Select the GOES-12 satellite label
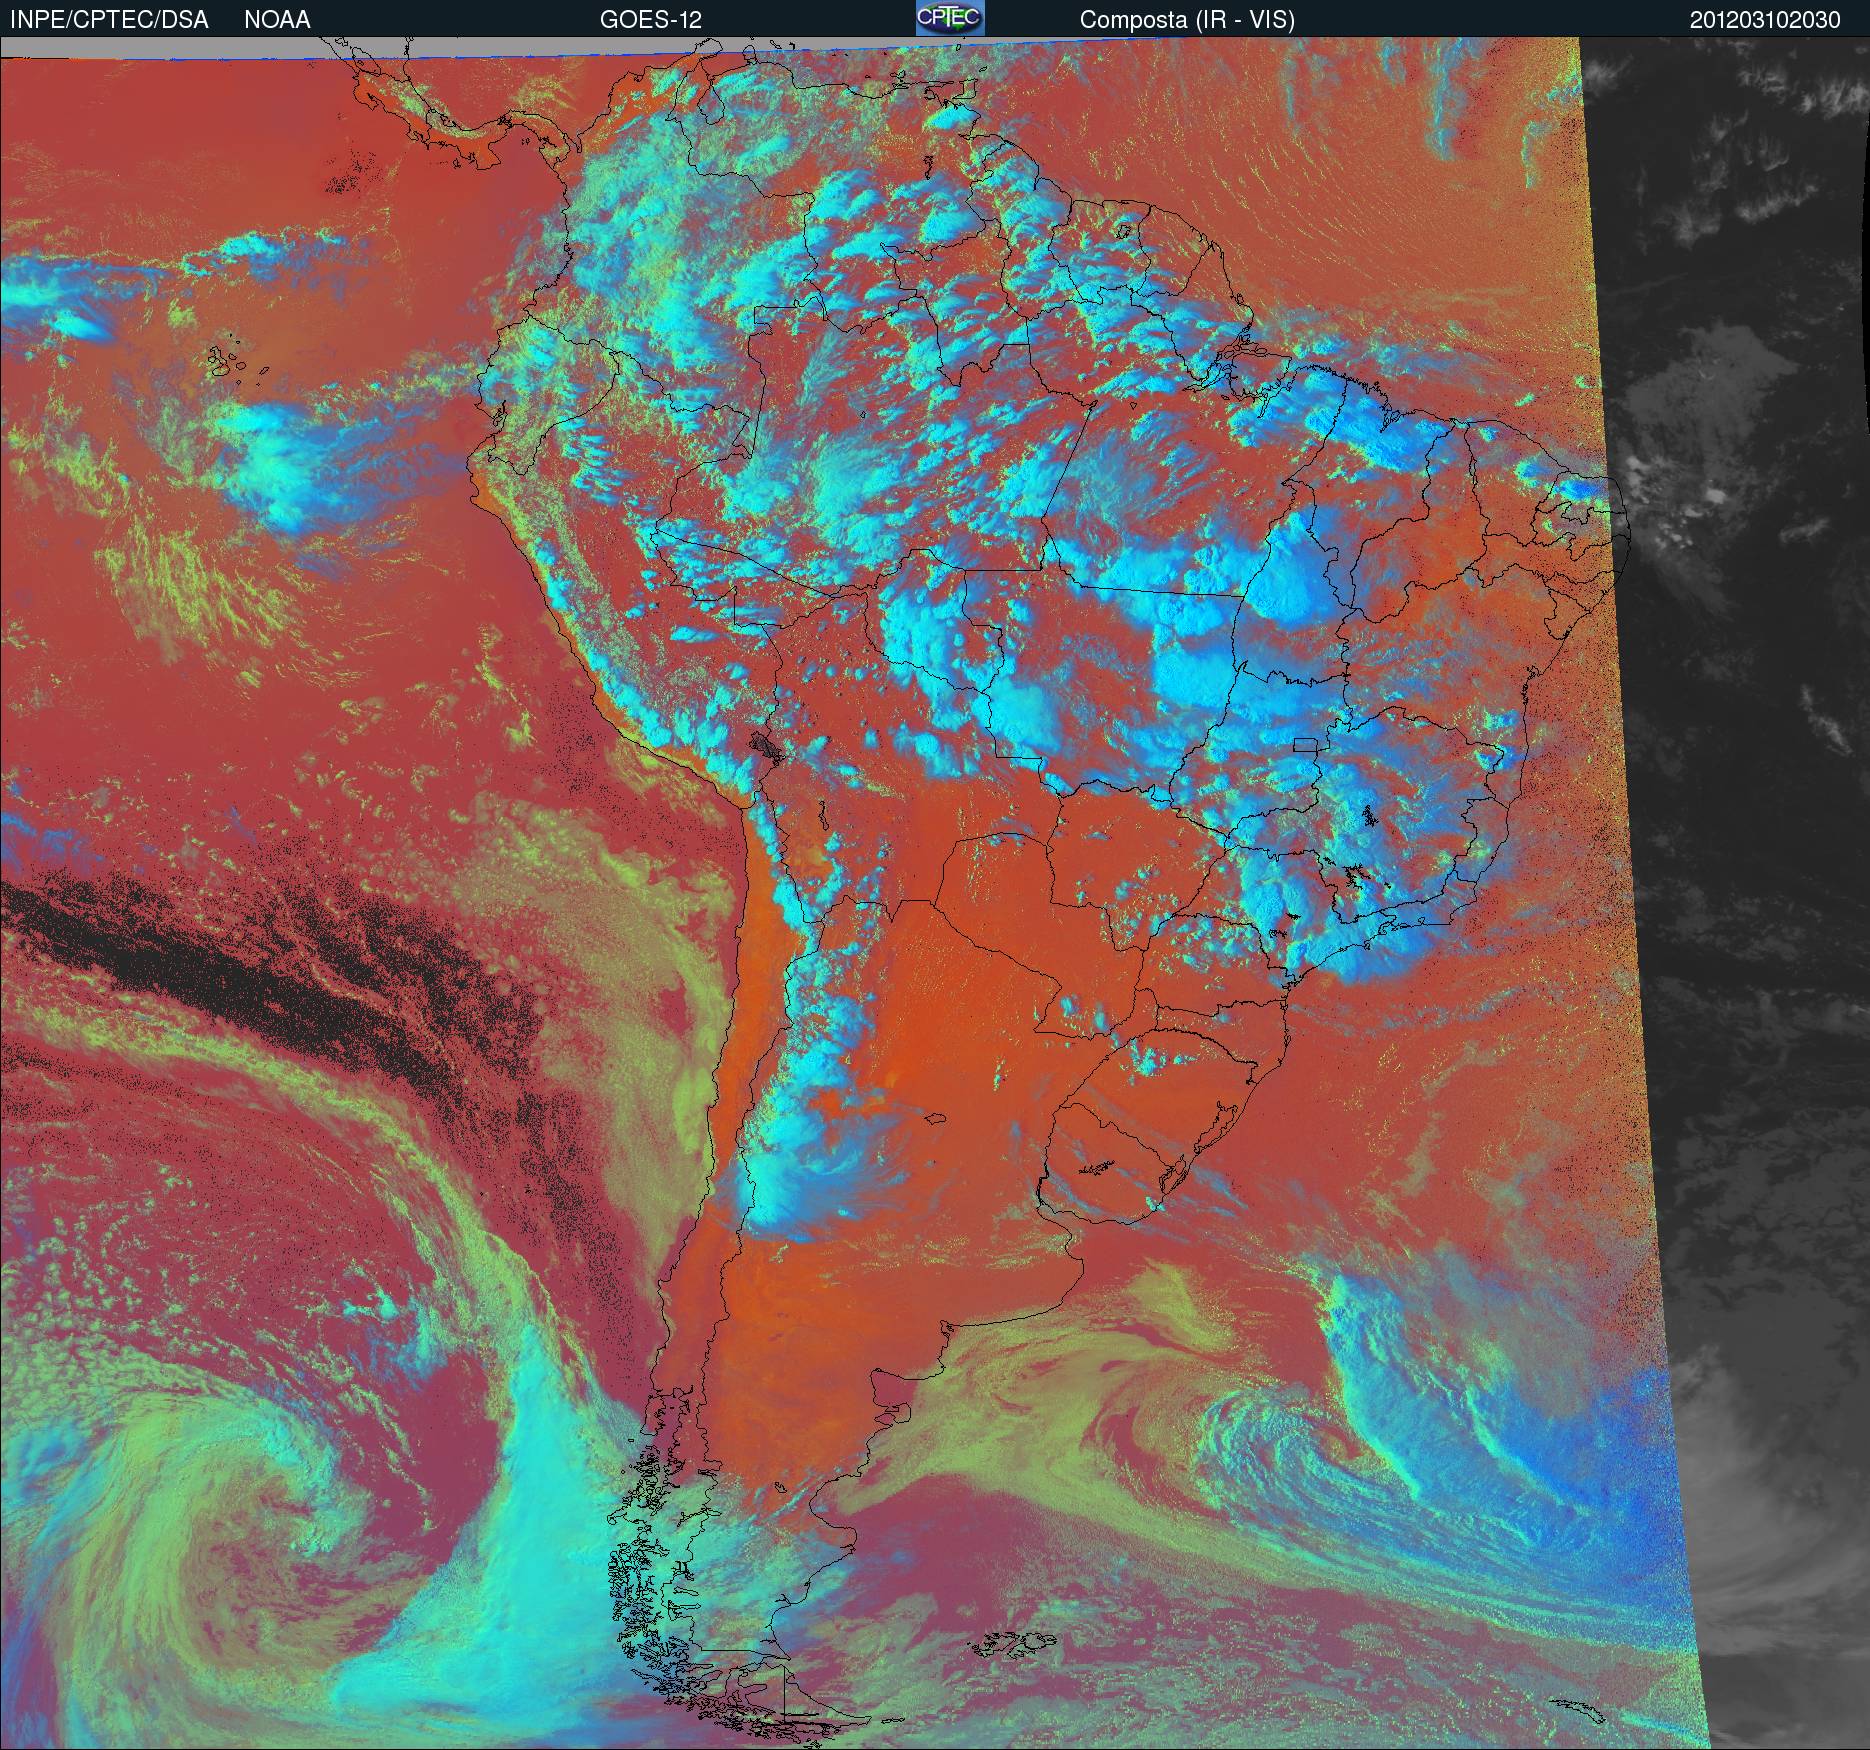1870x1750 pixels. point(650,19)
